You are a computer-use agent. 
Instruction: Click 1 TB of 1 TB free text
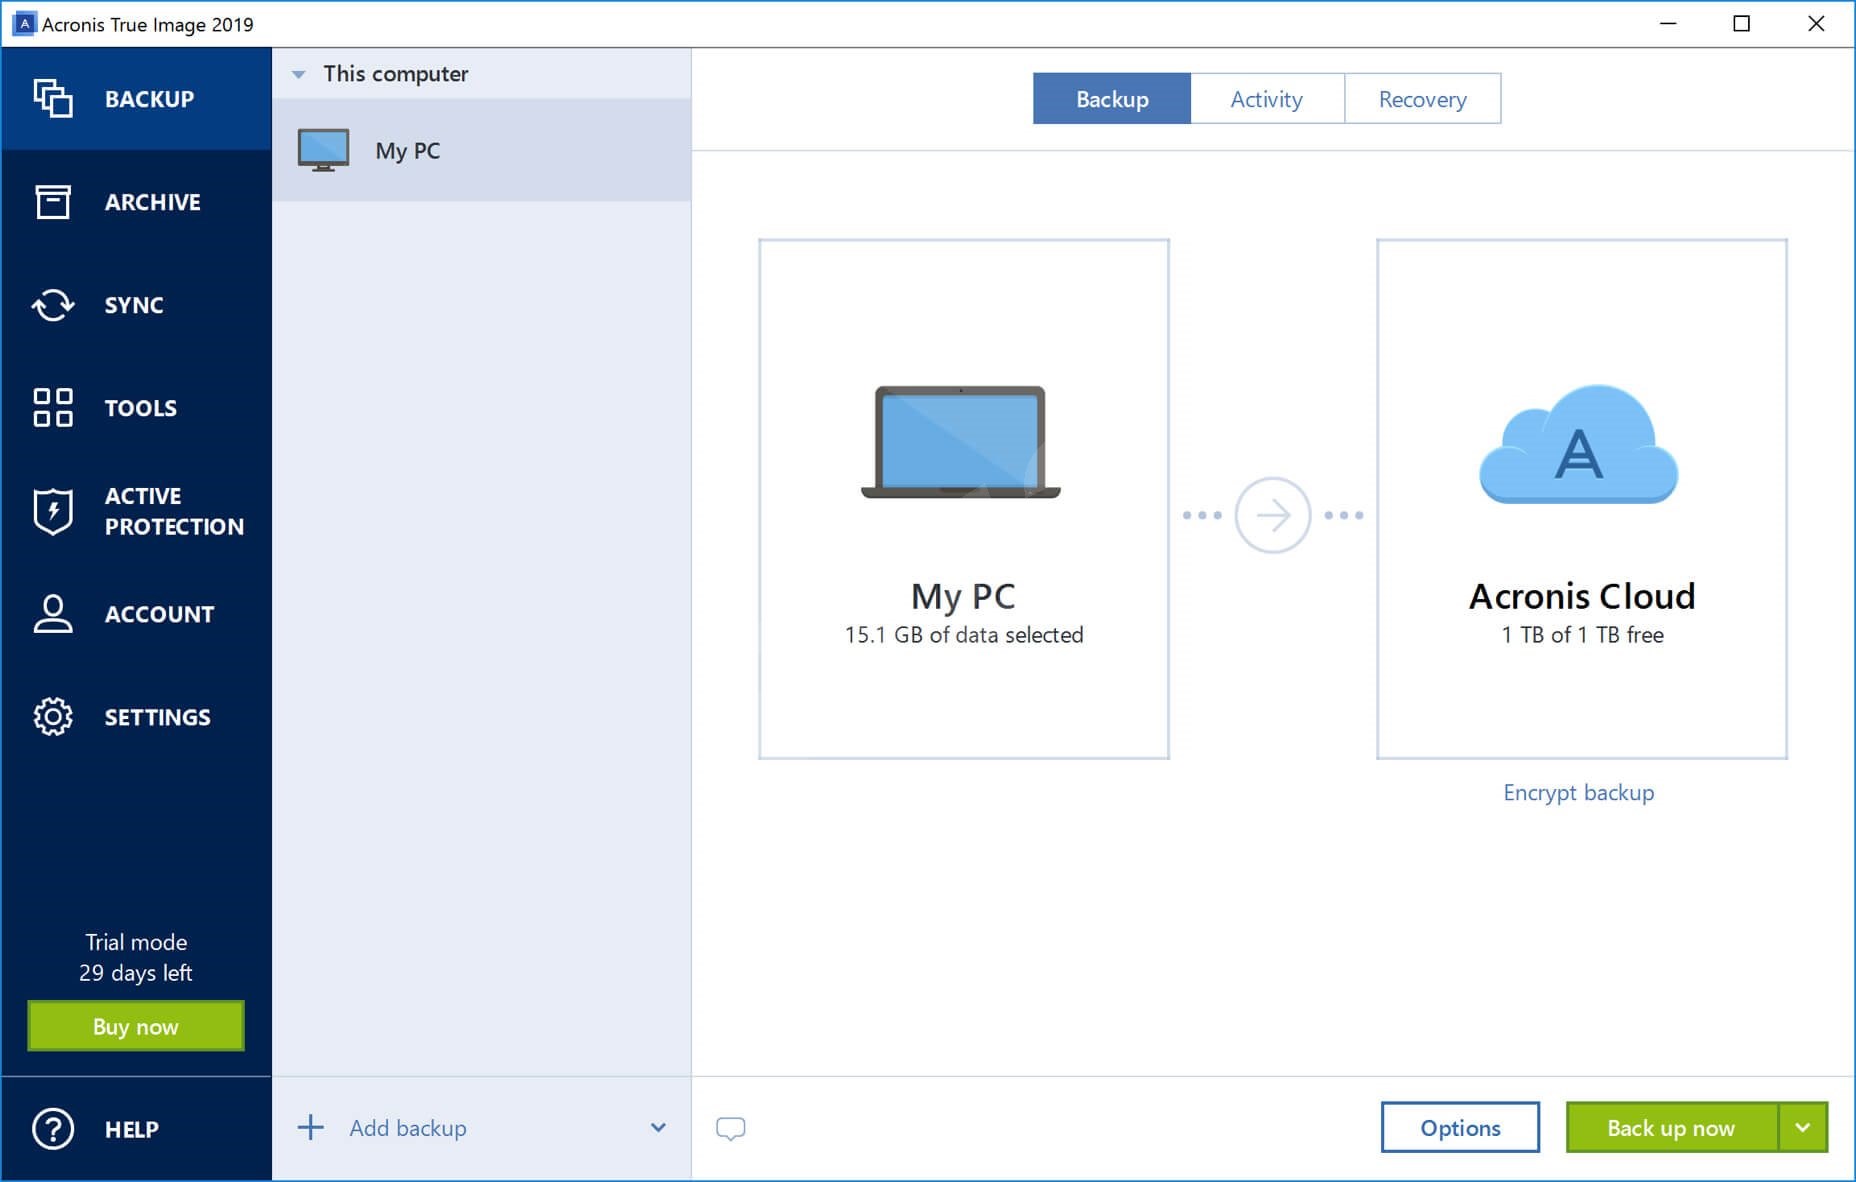1582,635
